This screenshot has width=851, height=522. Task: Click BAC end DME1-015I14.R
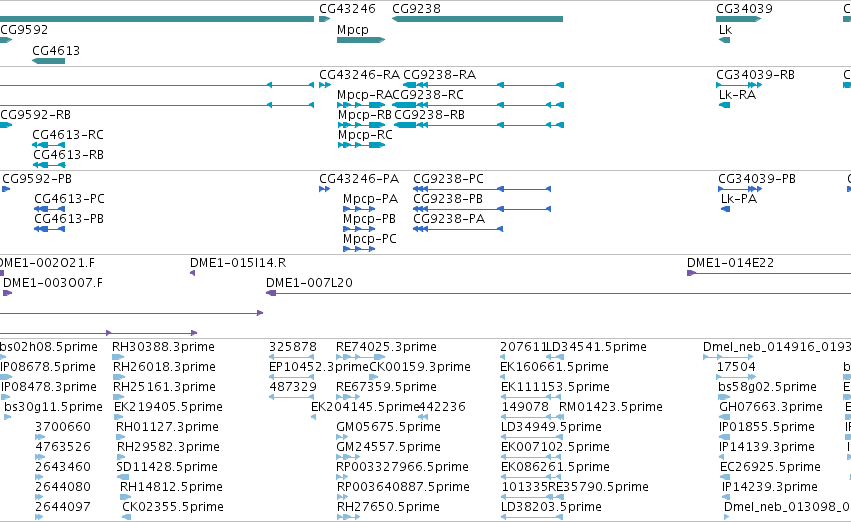tap(238, 263)
